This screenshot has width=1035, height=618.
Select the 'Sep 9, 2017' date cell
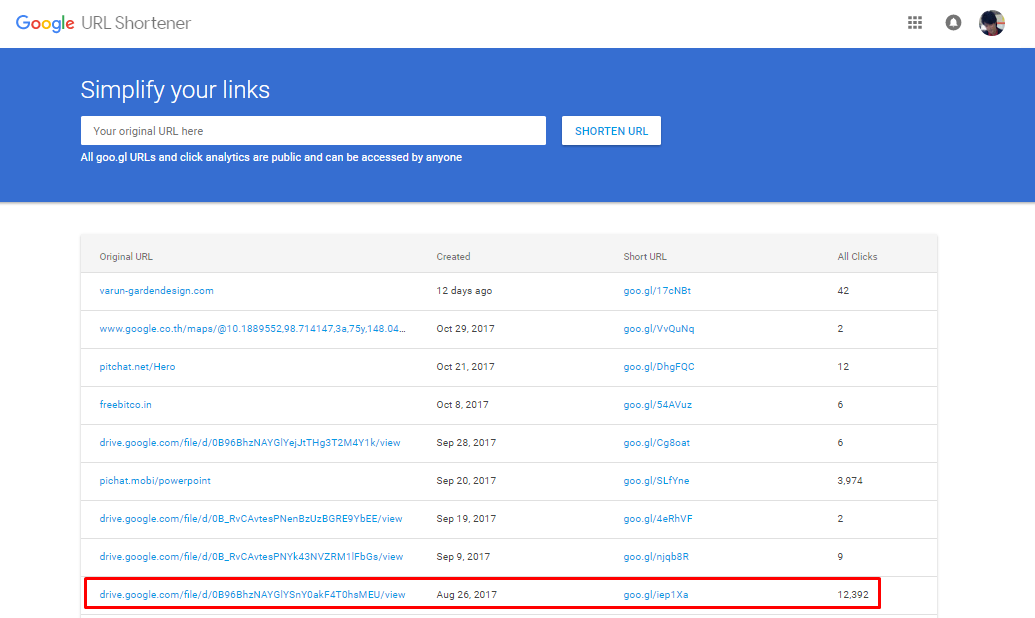pyautogui.click(x=463, y=557)
